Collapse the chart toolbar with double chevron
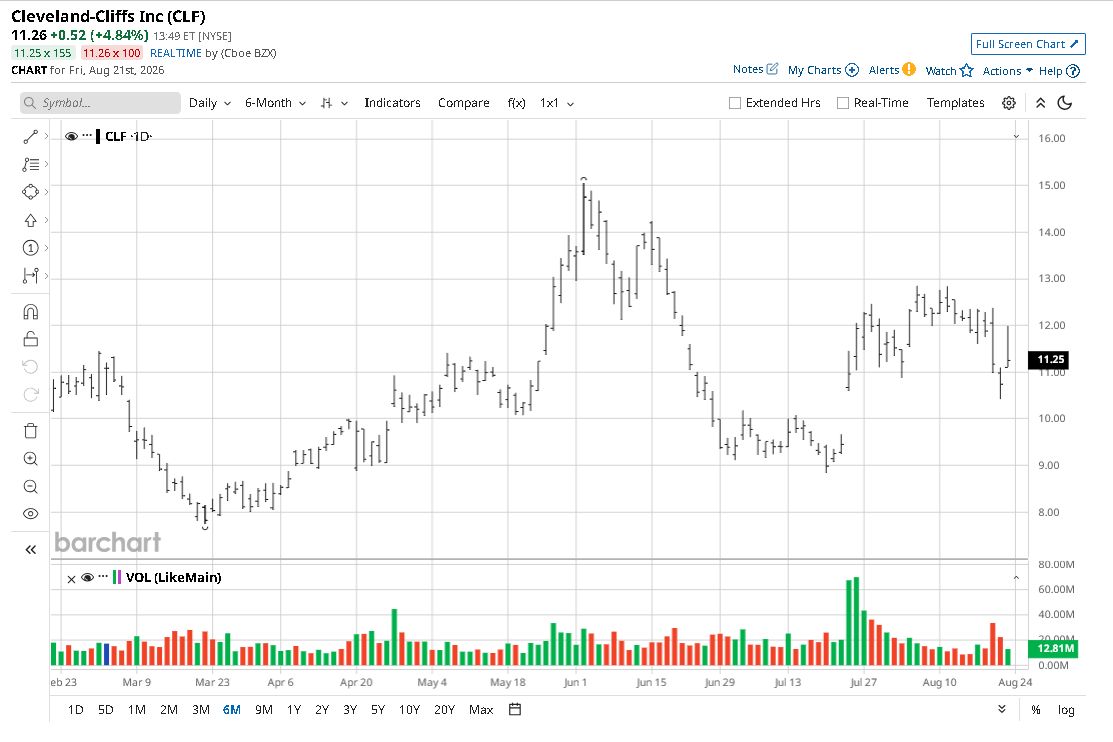Screen dimensions: 1113x742 [x=1041, y=103]
